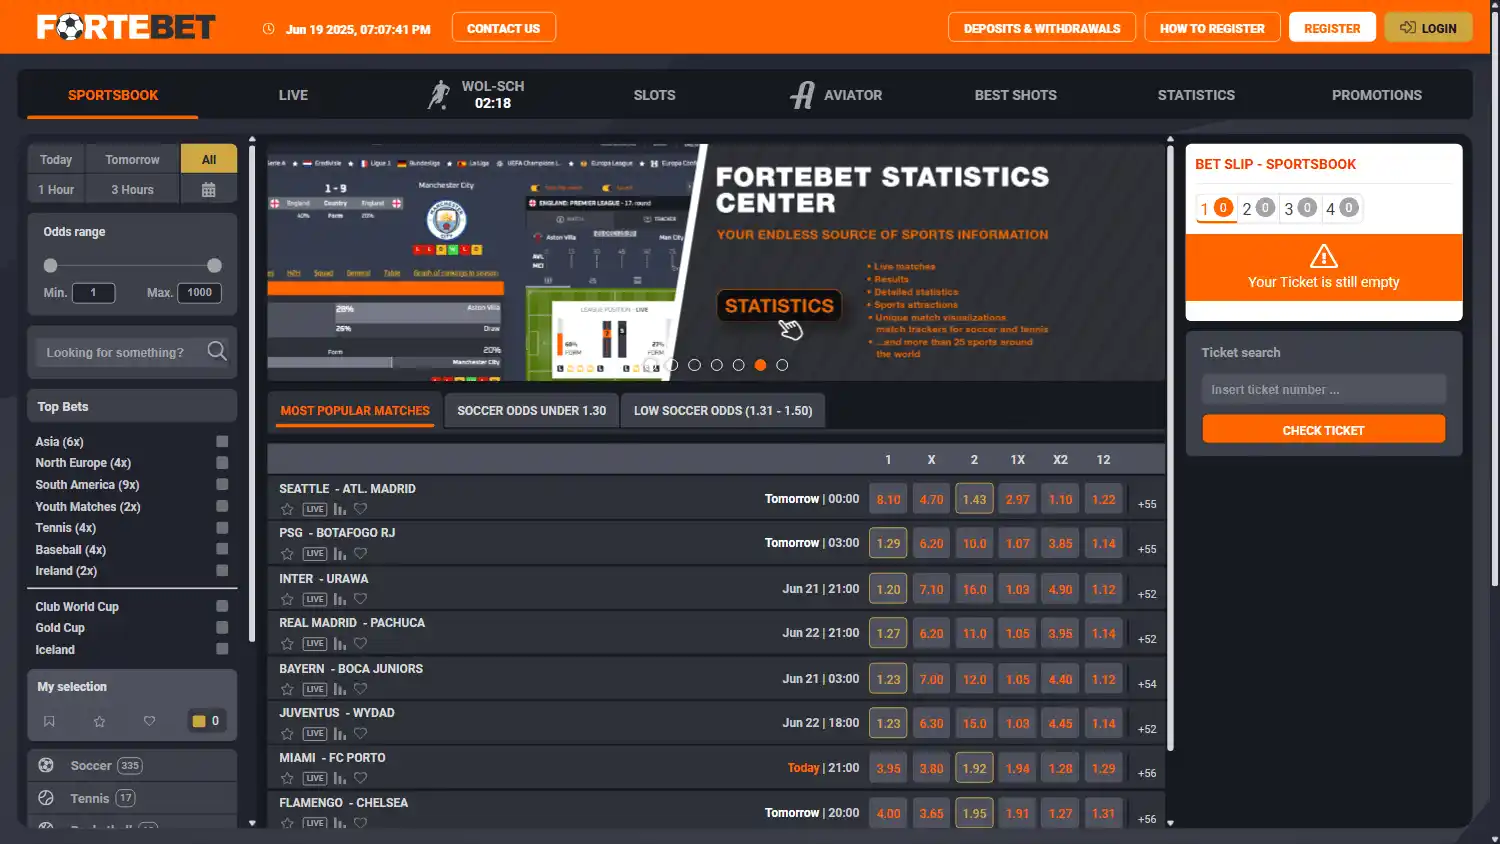1500x844 pixels.
Task: Expand +52 markets for Real Madrid - Pachuca
Action: tap(1147, 639)
